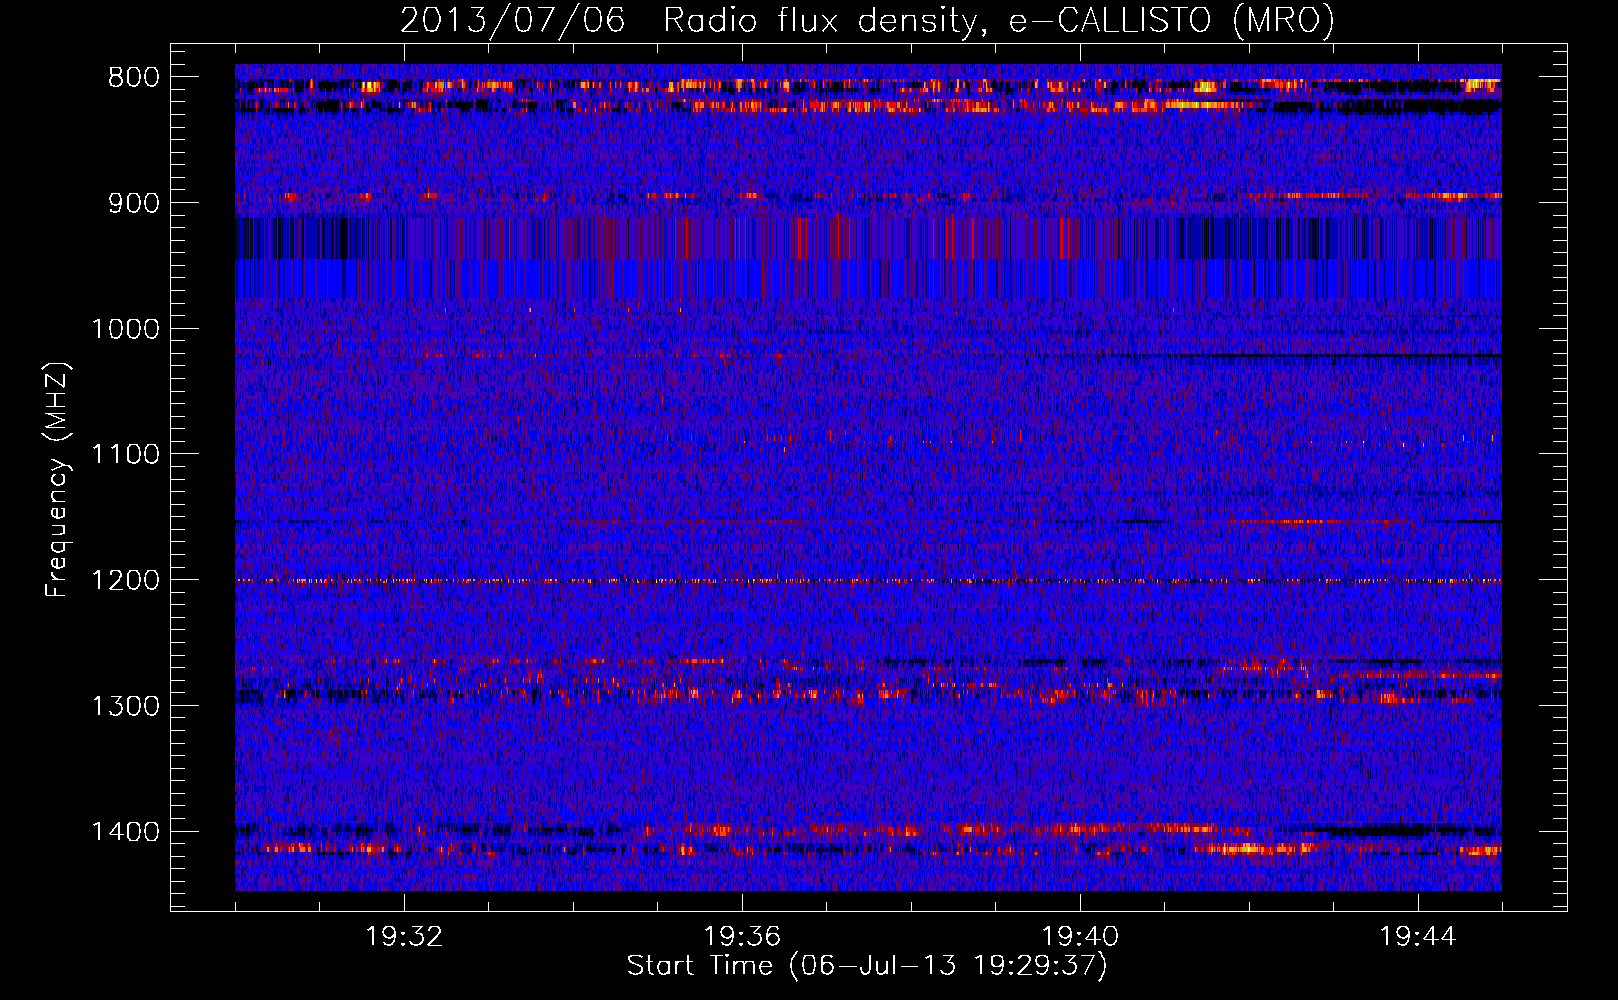Click the 1400 frequency tick label
This screenshot has height=1000, width=1618.
point(125,832)
